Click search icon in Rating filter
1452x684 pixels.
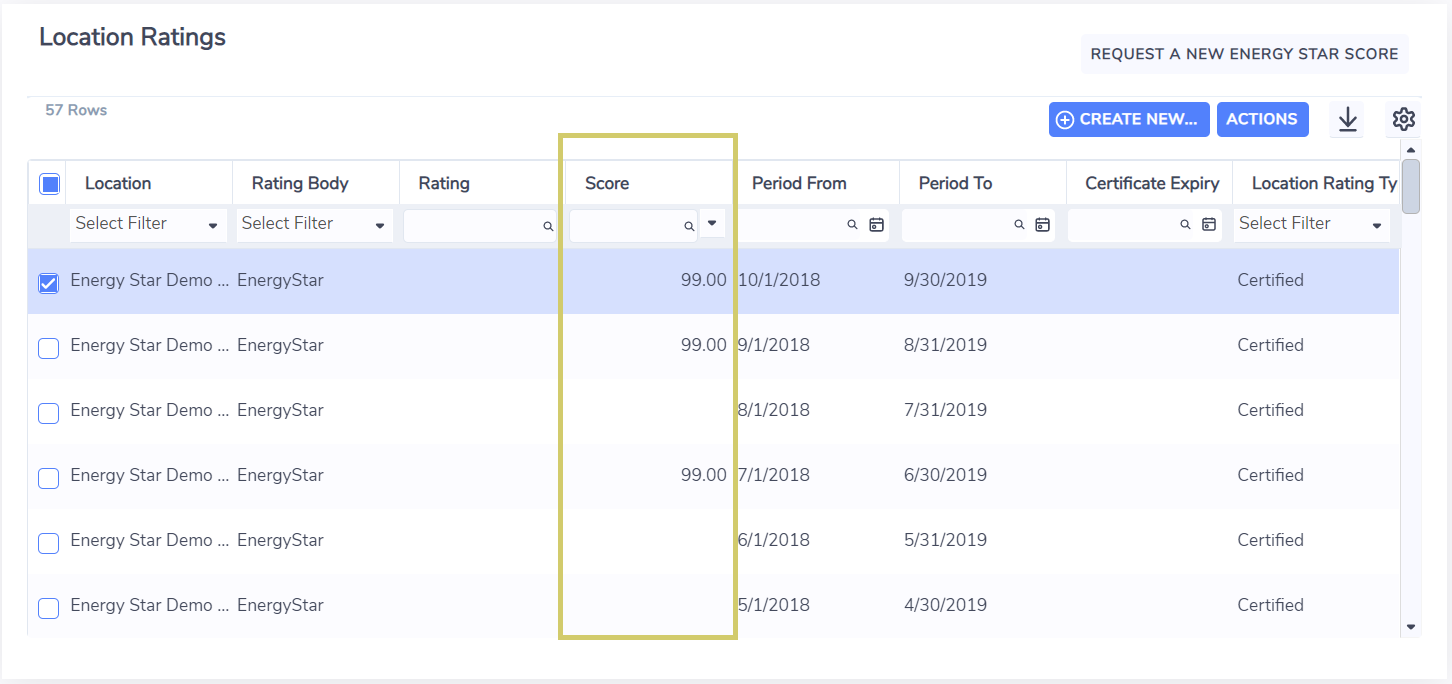tap(548, 226)
